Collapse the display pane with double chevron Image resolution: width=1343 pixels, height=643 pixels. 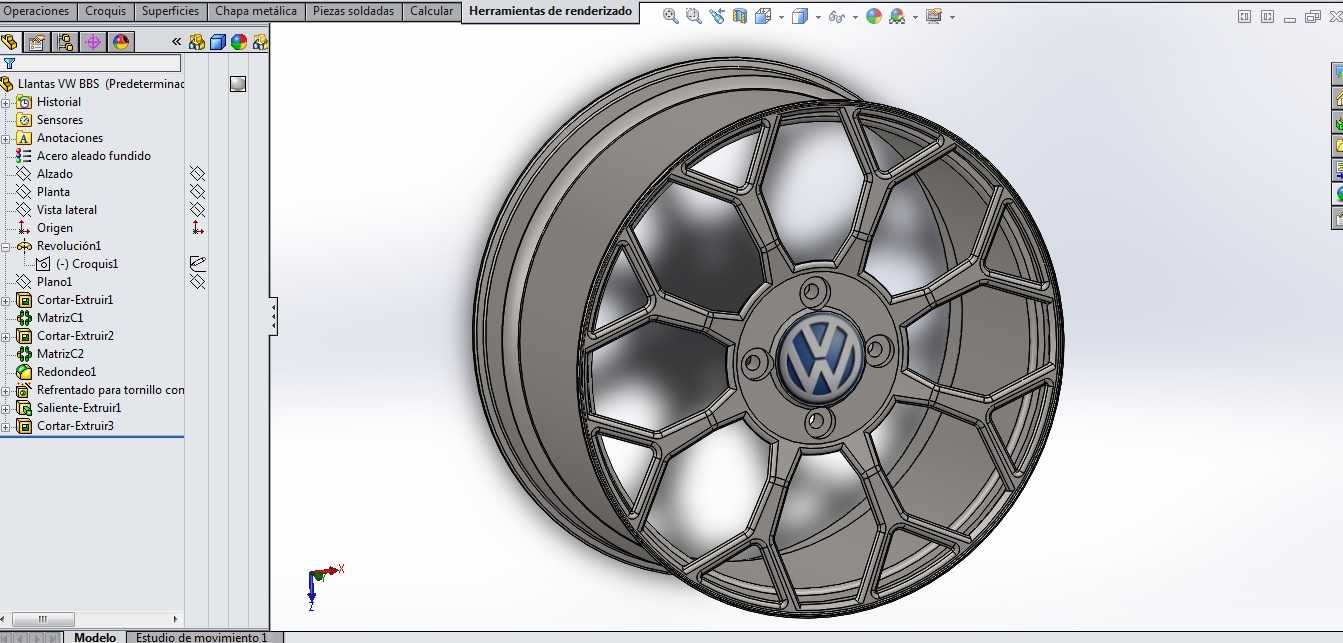177,42
